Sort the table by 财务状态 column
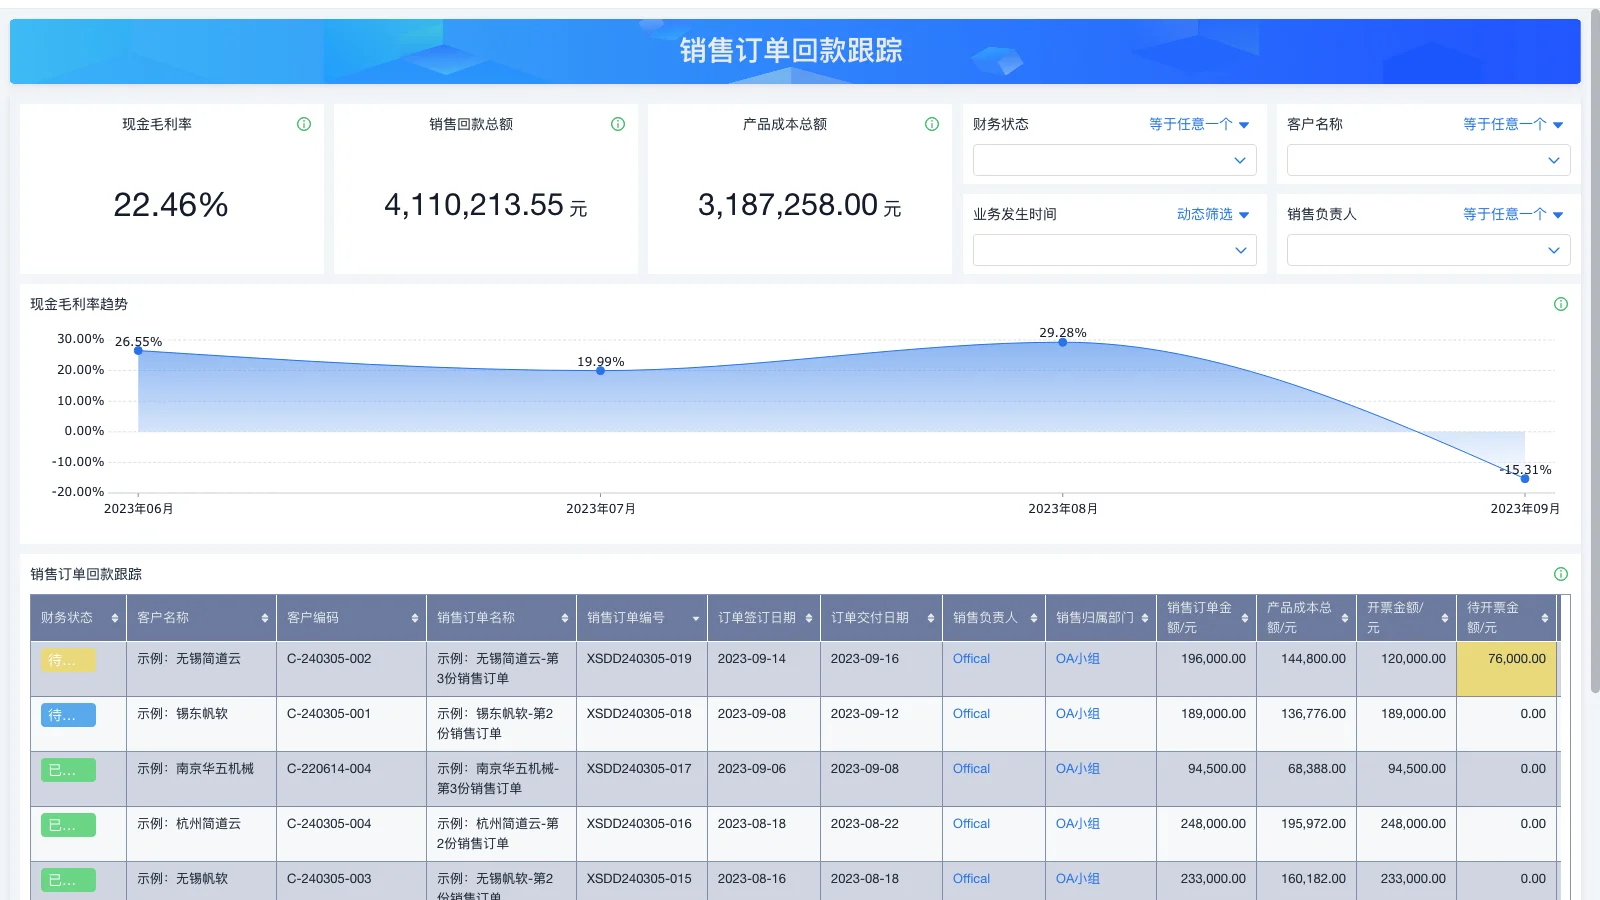This screenshot has width=1600, height=900. pyautogui.click(x=113, y=617)
